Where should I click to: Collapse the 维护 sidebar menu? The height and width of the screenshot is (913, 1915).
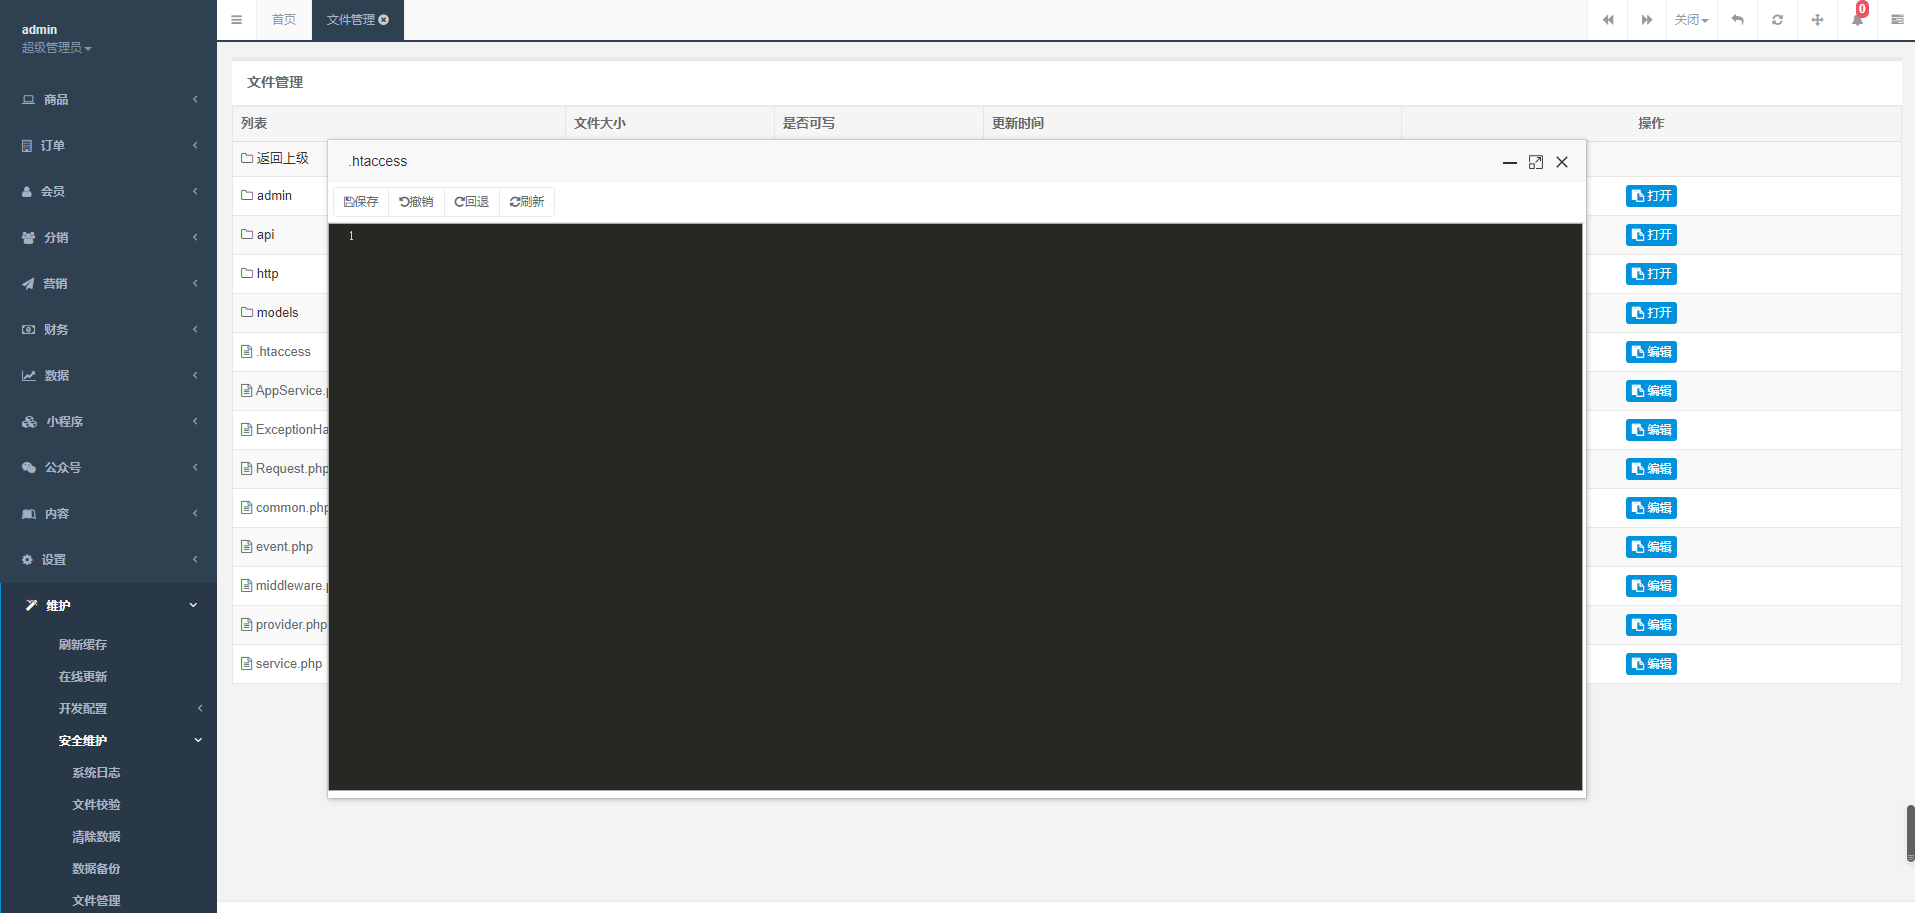[x=108, y=605]
